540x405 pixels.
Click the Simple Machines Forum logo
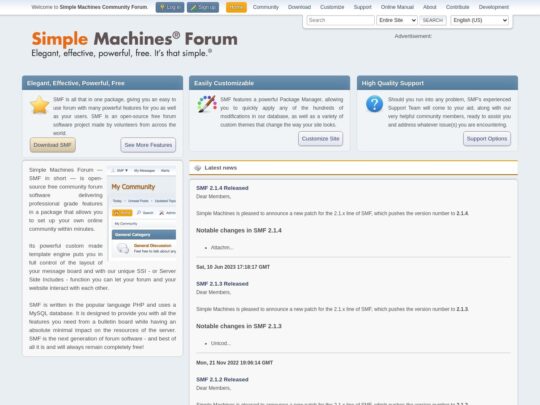[135, 44]
